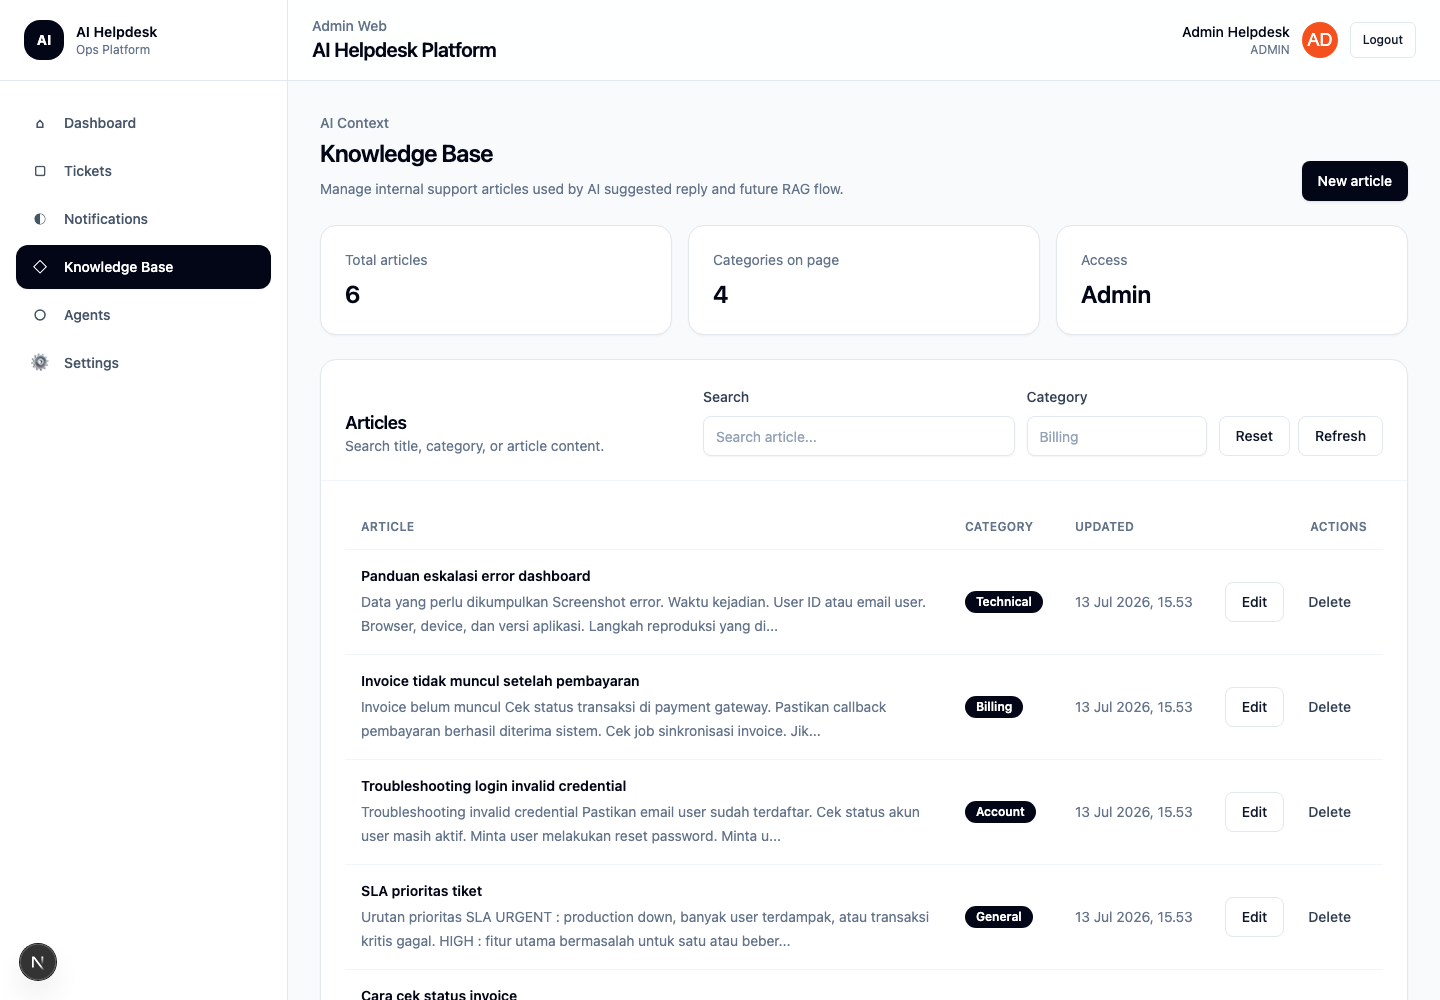Go to the Tickets page
The image size is (1440, 1000).
[143, 171]
